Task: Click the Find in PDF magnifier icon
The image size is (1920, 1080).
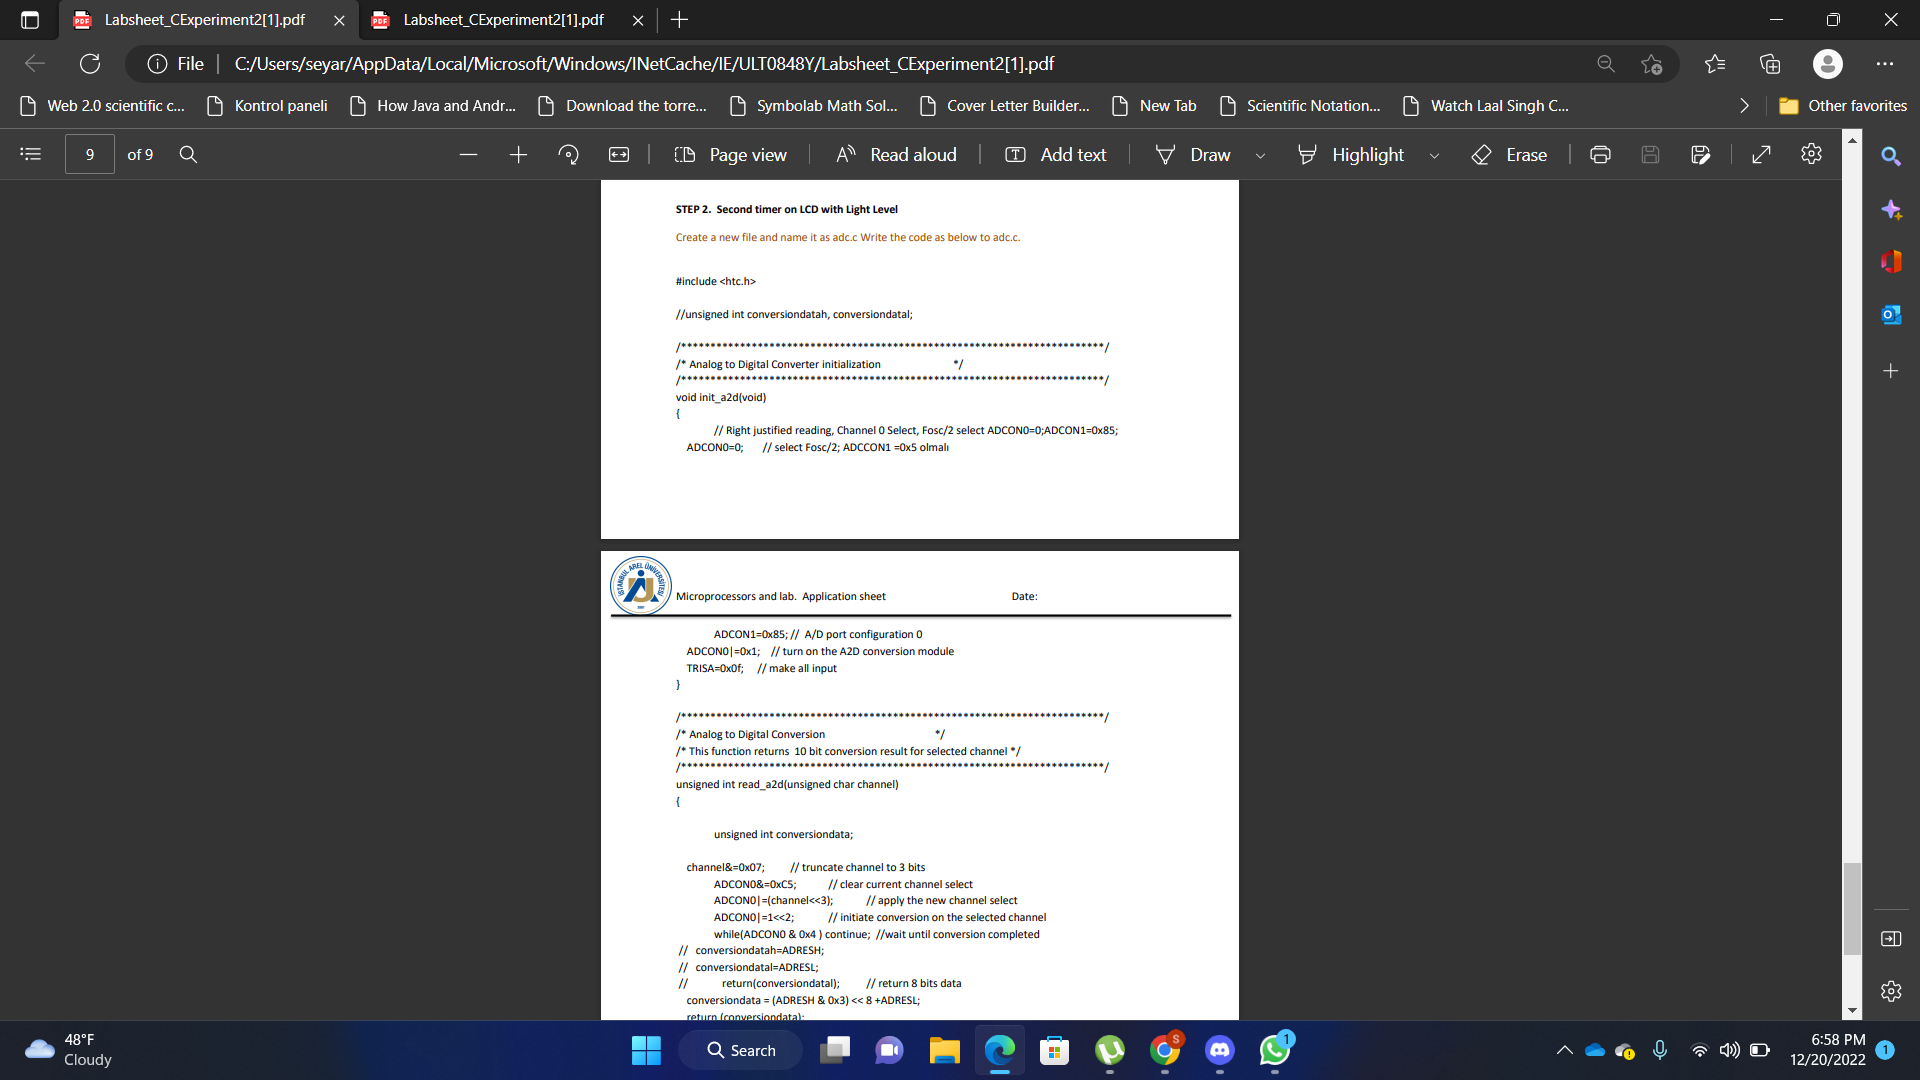Action: 188,154
